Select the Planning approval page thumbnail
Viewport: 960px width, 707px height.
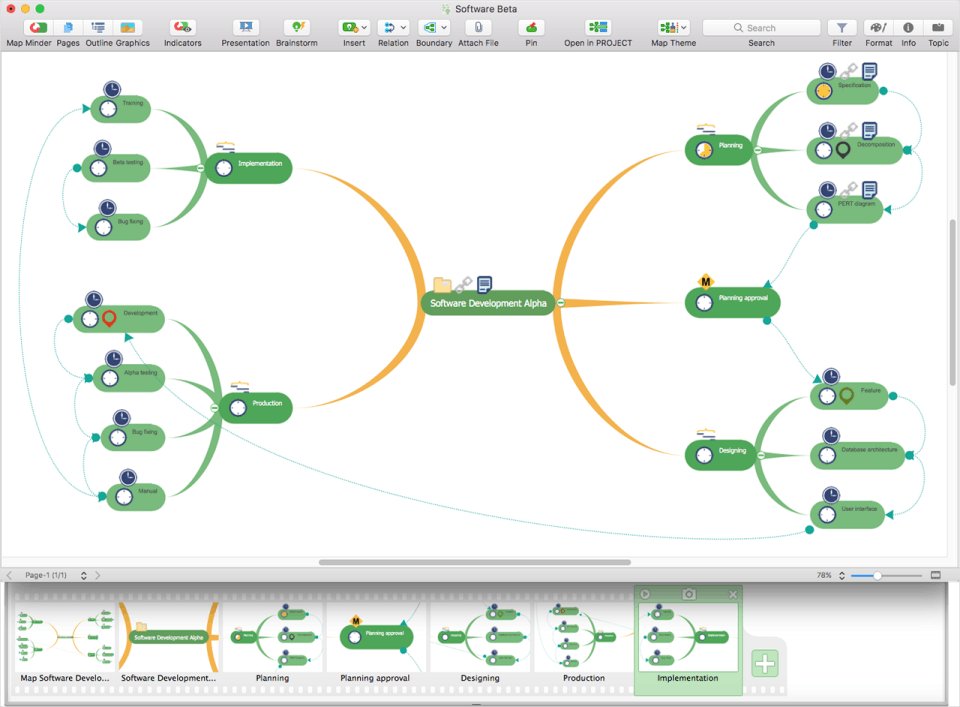pos(378,634)
